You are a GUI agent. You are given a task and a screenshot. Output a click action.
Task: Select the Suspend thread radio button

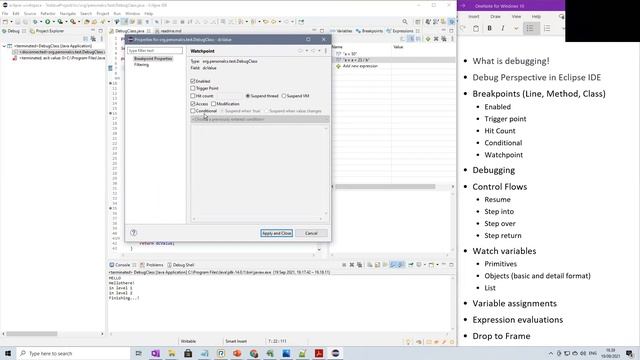click(247, 96)
